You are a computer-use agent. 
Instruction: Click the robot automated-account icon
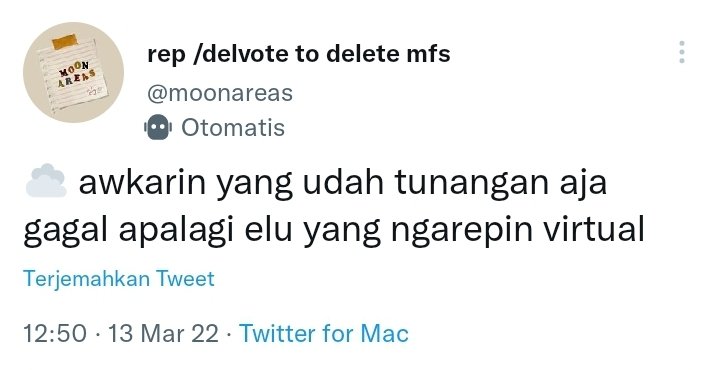[x=158, y=127]
